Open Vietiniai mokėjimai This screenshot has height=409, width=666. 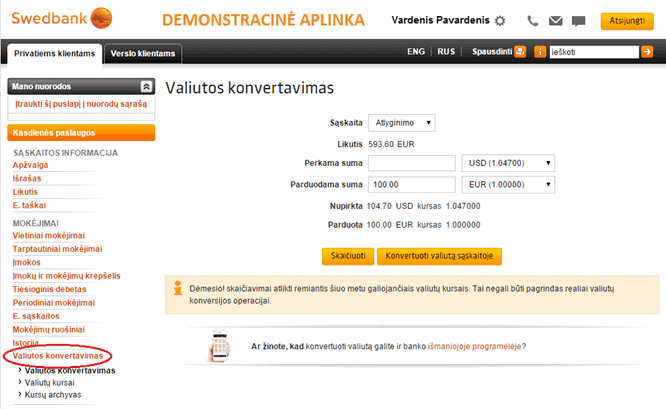point(48,235)
